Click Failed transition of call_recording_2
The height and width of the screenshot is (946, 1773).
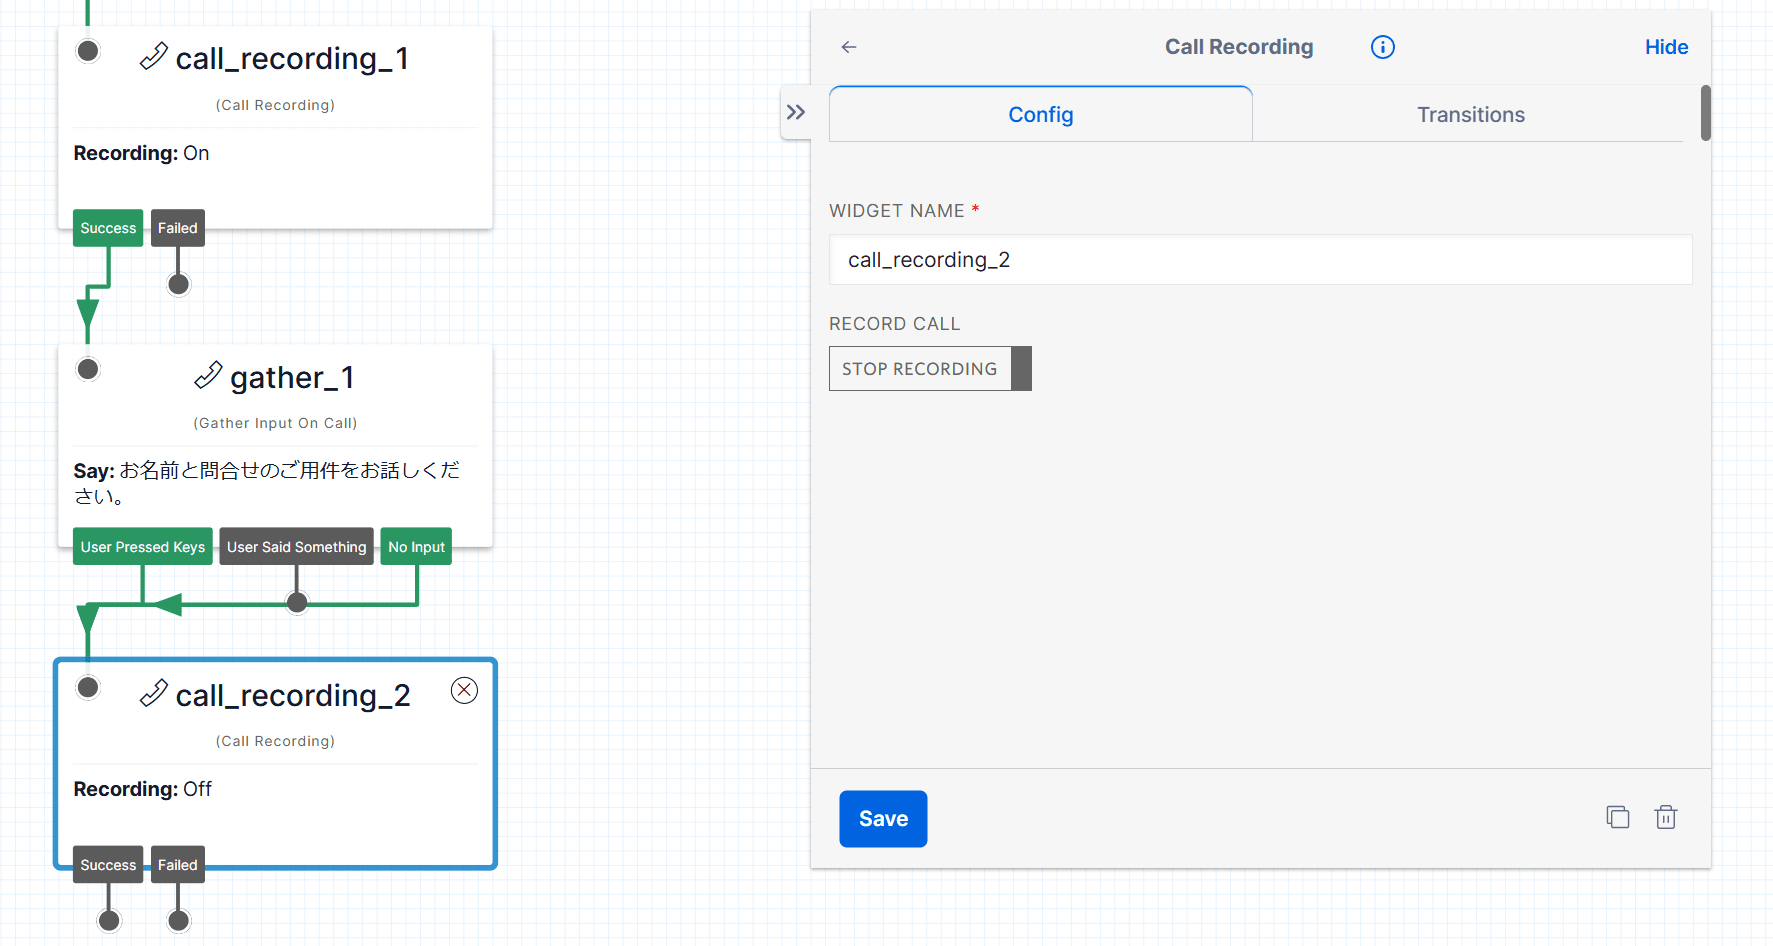click(x=178, y=865)
